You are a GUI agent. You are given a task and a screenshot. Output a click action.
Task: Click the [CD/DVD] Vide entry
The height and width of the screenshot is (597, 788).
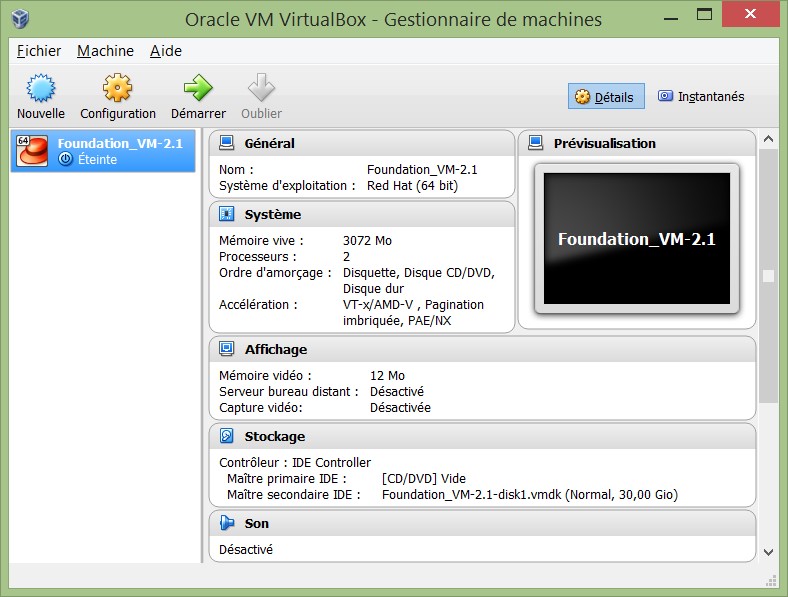tap(424, 478)
